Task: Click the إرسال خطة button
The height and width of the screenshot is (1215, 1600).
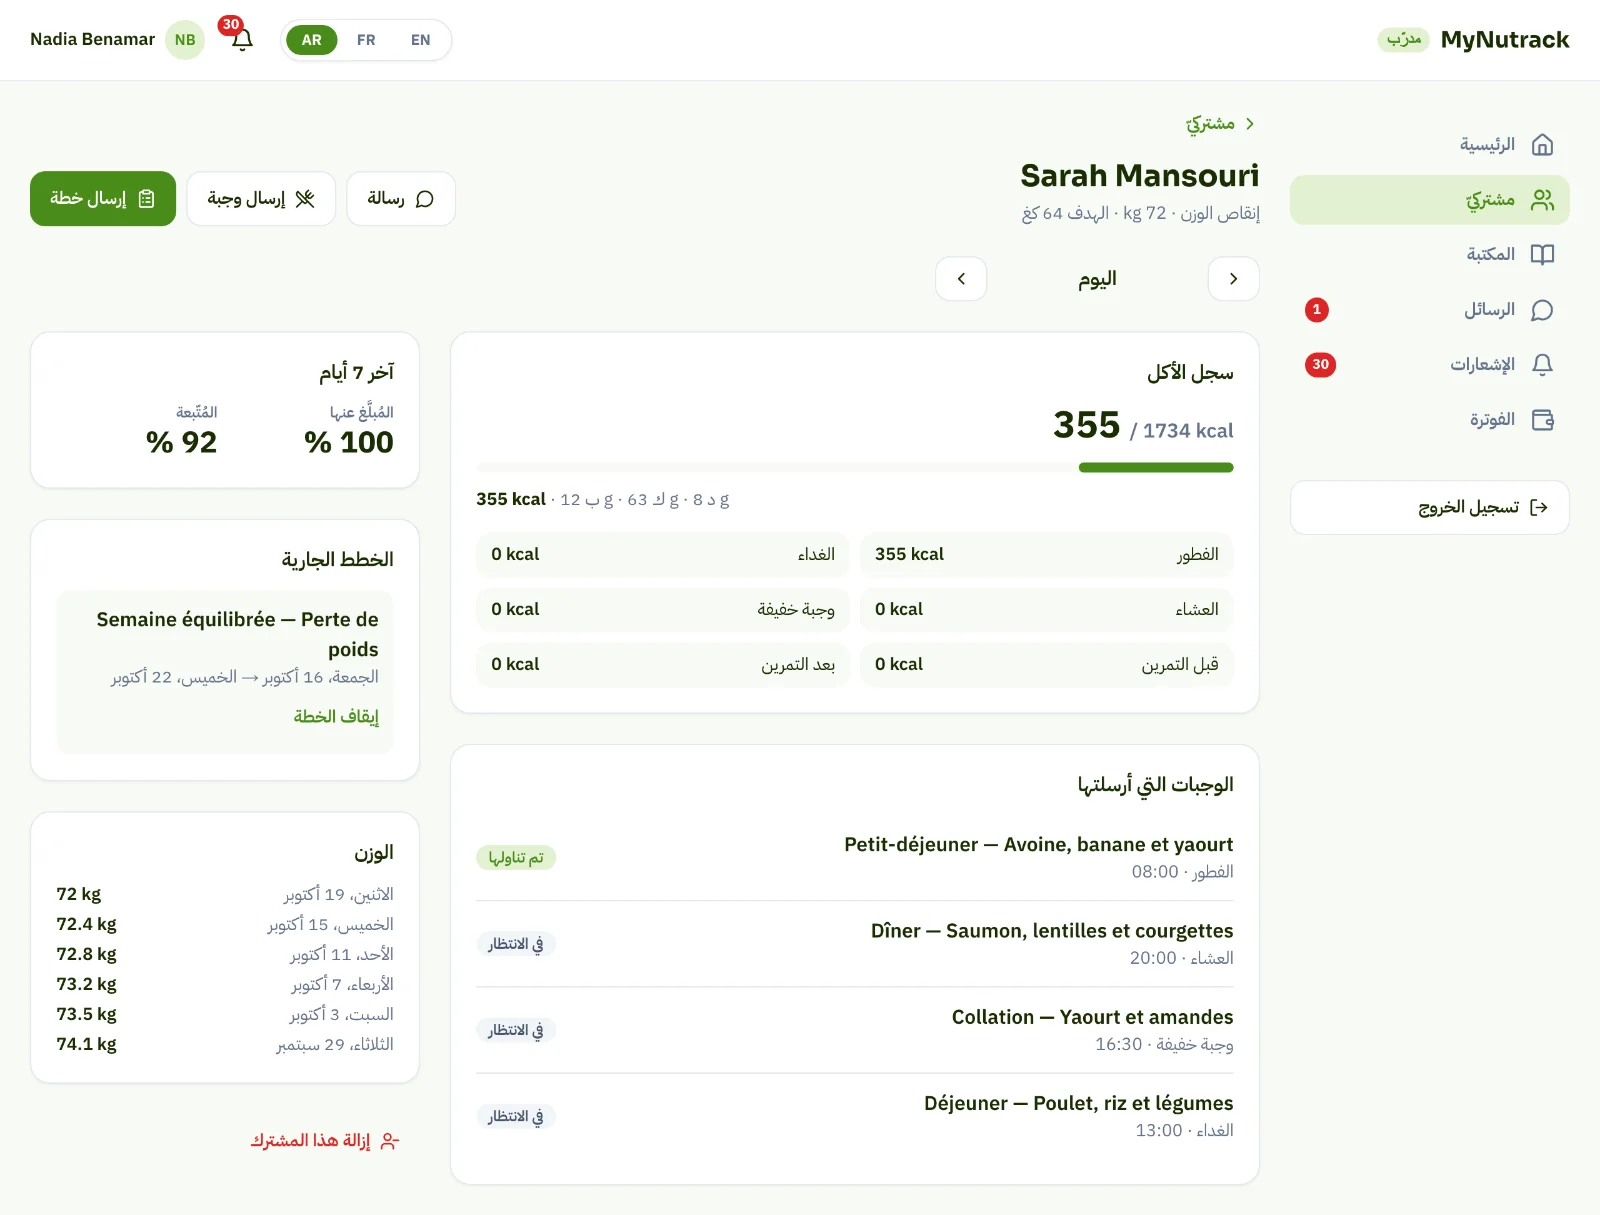Action: [x=103, y=199]
